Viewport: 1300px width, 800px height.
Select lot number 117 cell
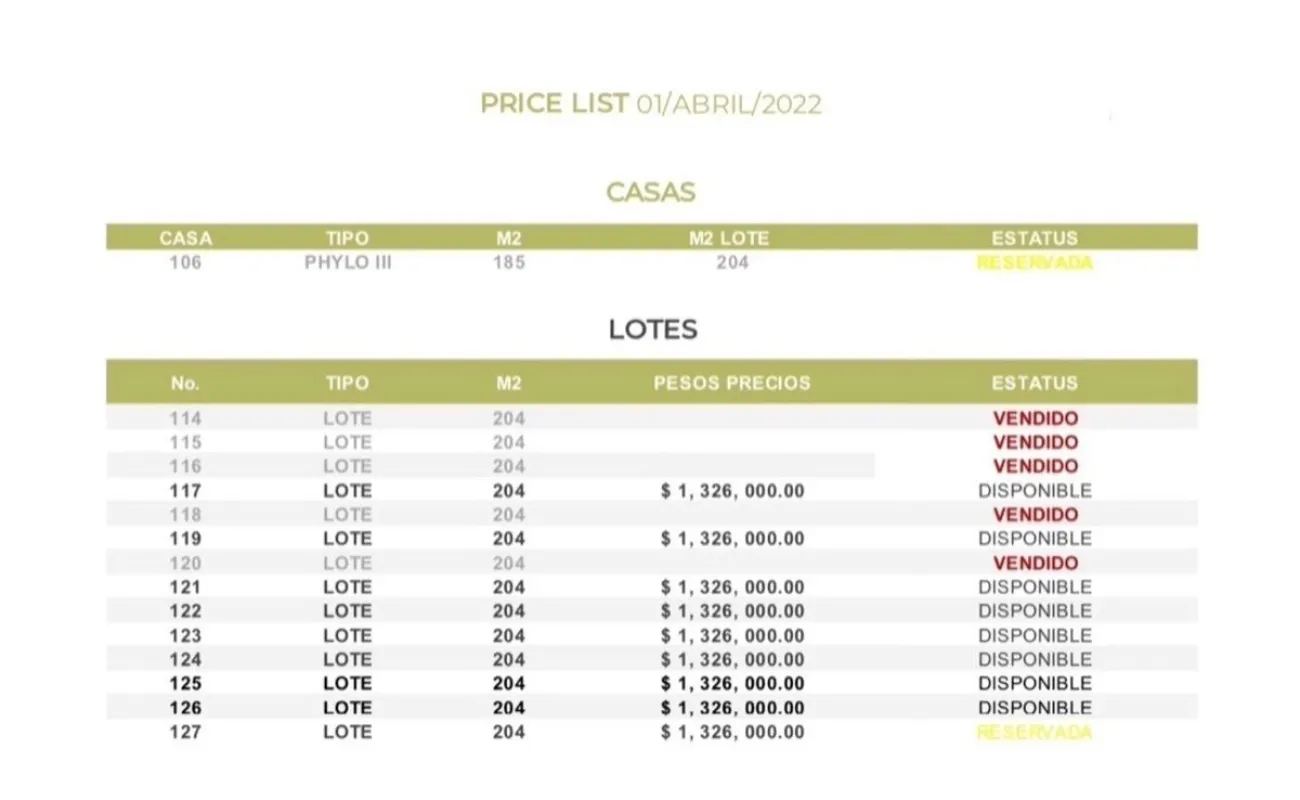point(186,491)
